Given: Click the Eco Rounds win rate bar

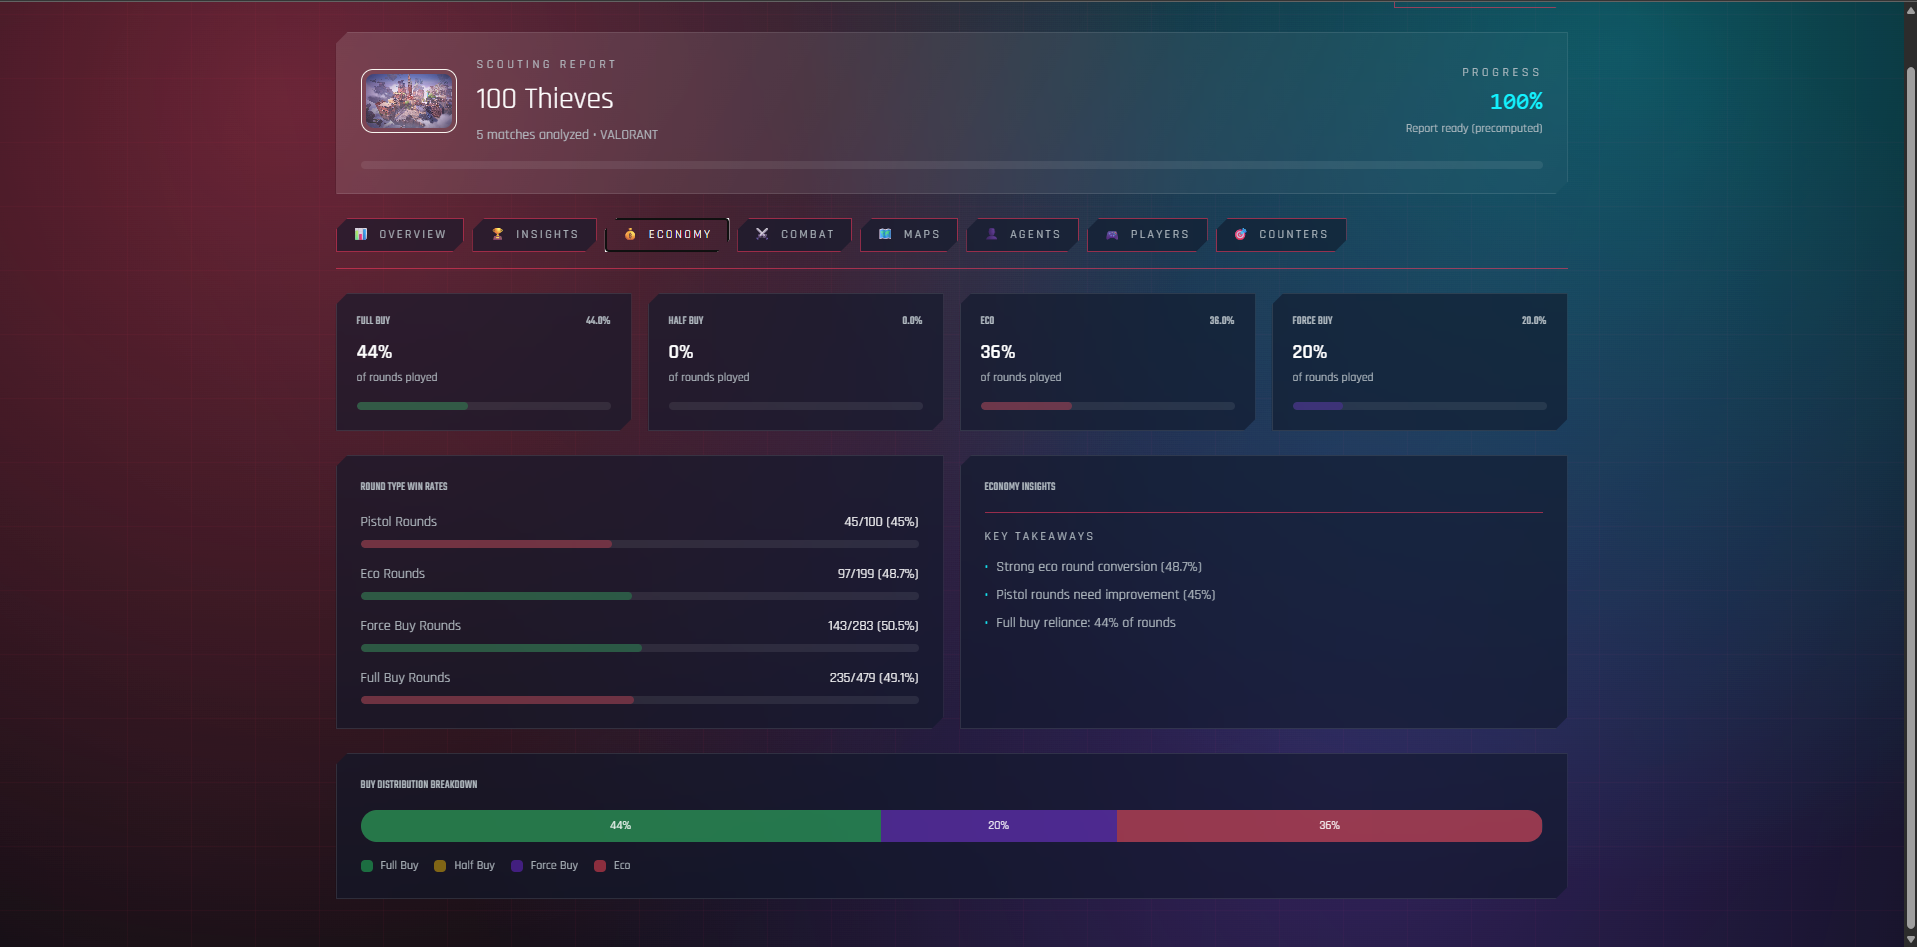Looking at the screenshot, I should [639, 596].
